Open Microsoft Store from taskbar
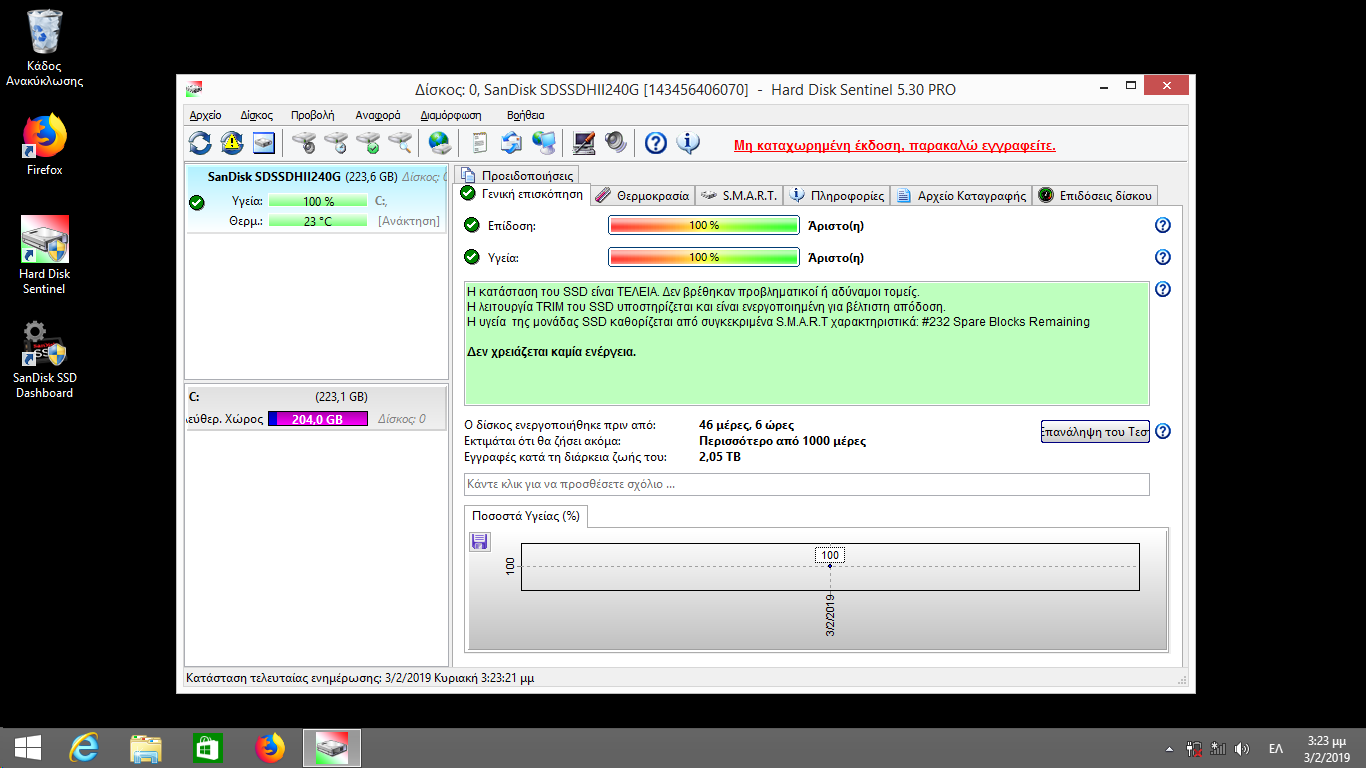 click(x=207, y=747)
